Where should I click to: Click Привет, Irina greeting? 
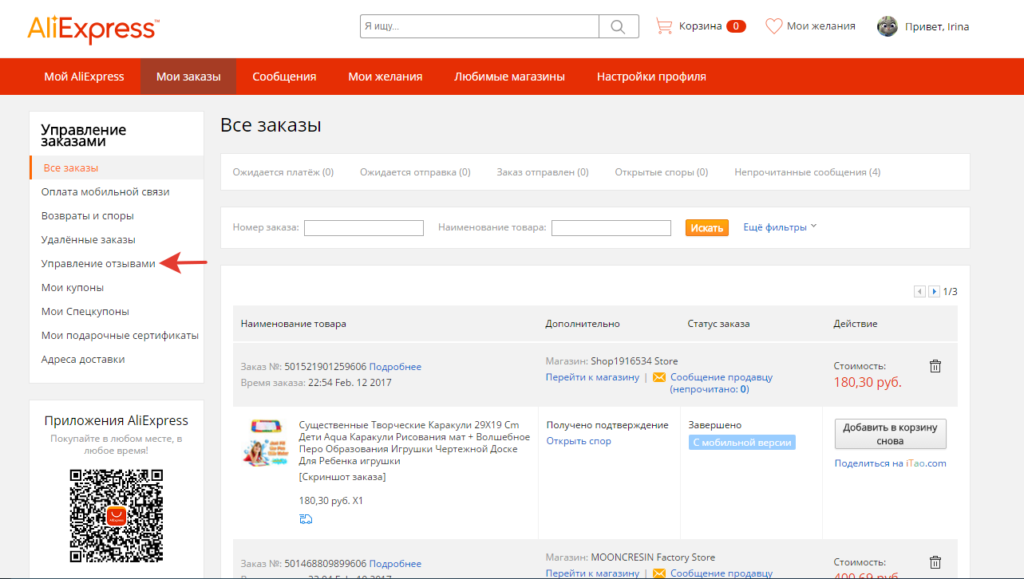click(x=936, y=27)
